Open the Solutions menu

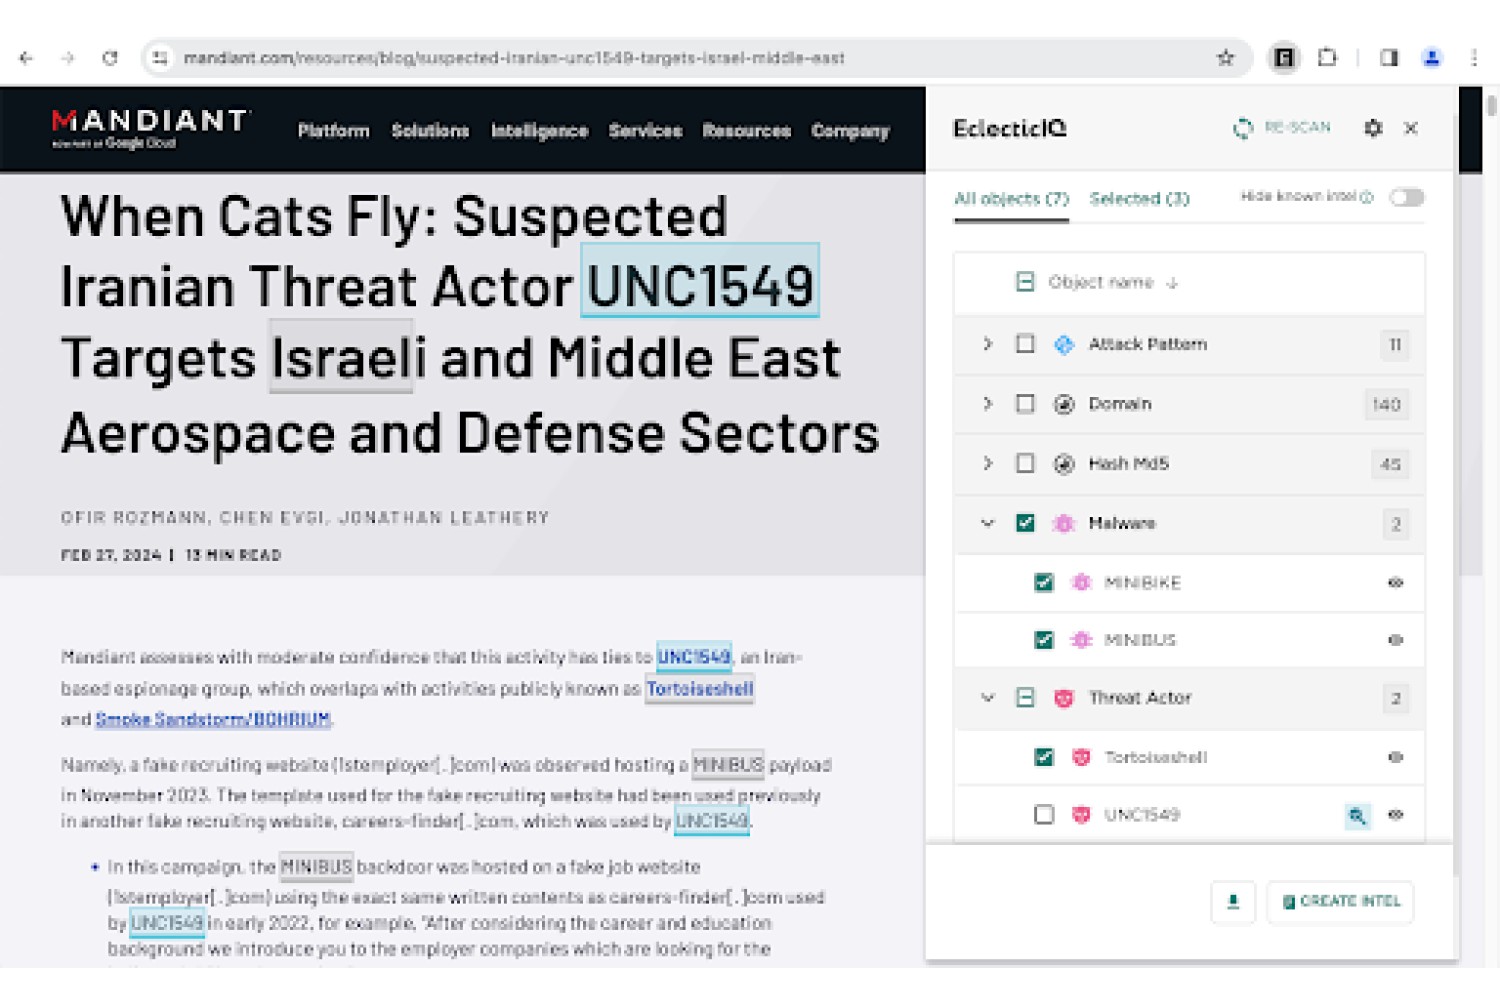point(430,131)
